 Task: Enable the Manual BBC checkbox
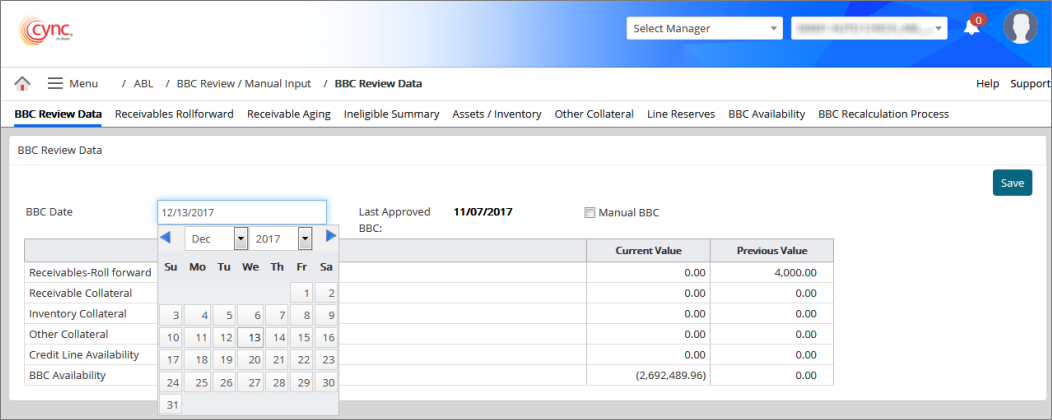[590, 212]
